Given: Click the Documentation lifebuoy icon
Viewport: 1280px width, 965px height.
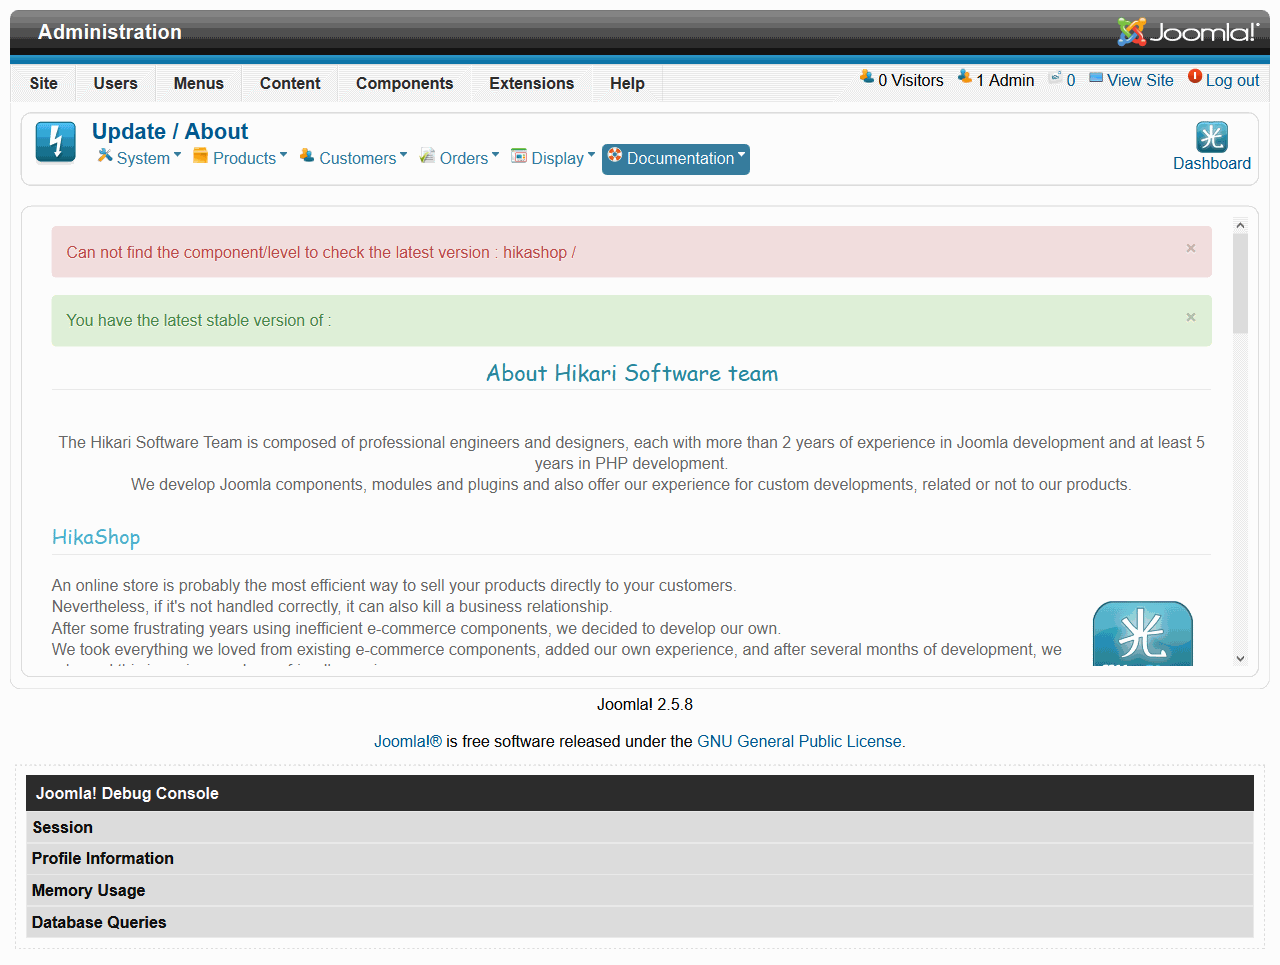Looking at the screenshot, I should 615,155.
